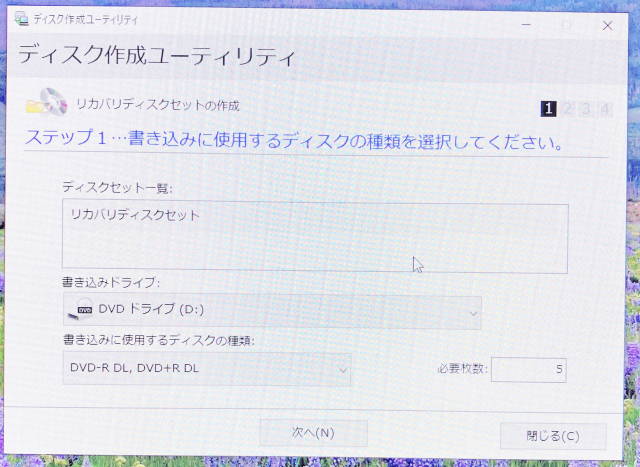Click the disc creation utility title bar icon
This screenshot has width=640, height=467.
[21, 19]
